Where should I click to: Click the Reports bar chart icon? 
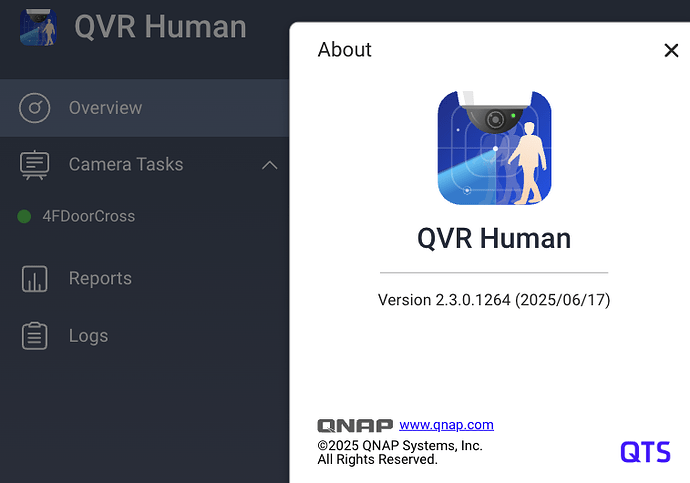34,278
